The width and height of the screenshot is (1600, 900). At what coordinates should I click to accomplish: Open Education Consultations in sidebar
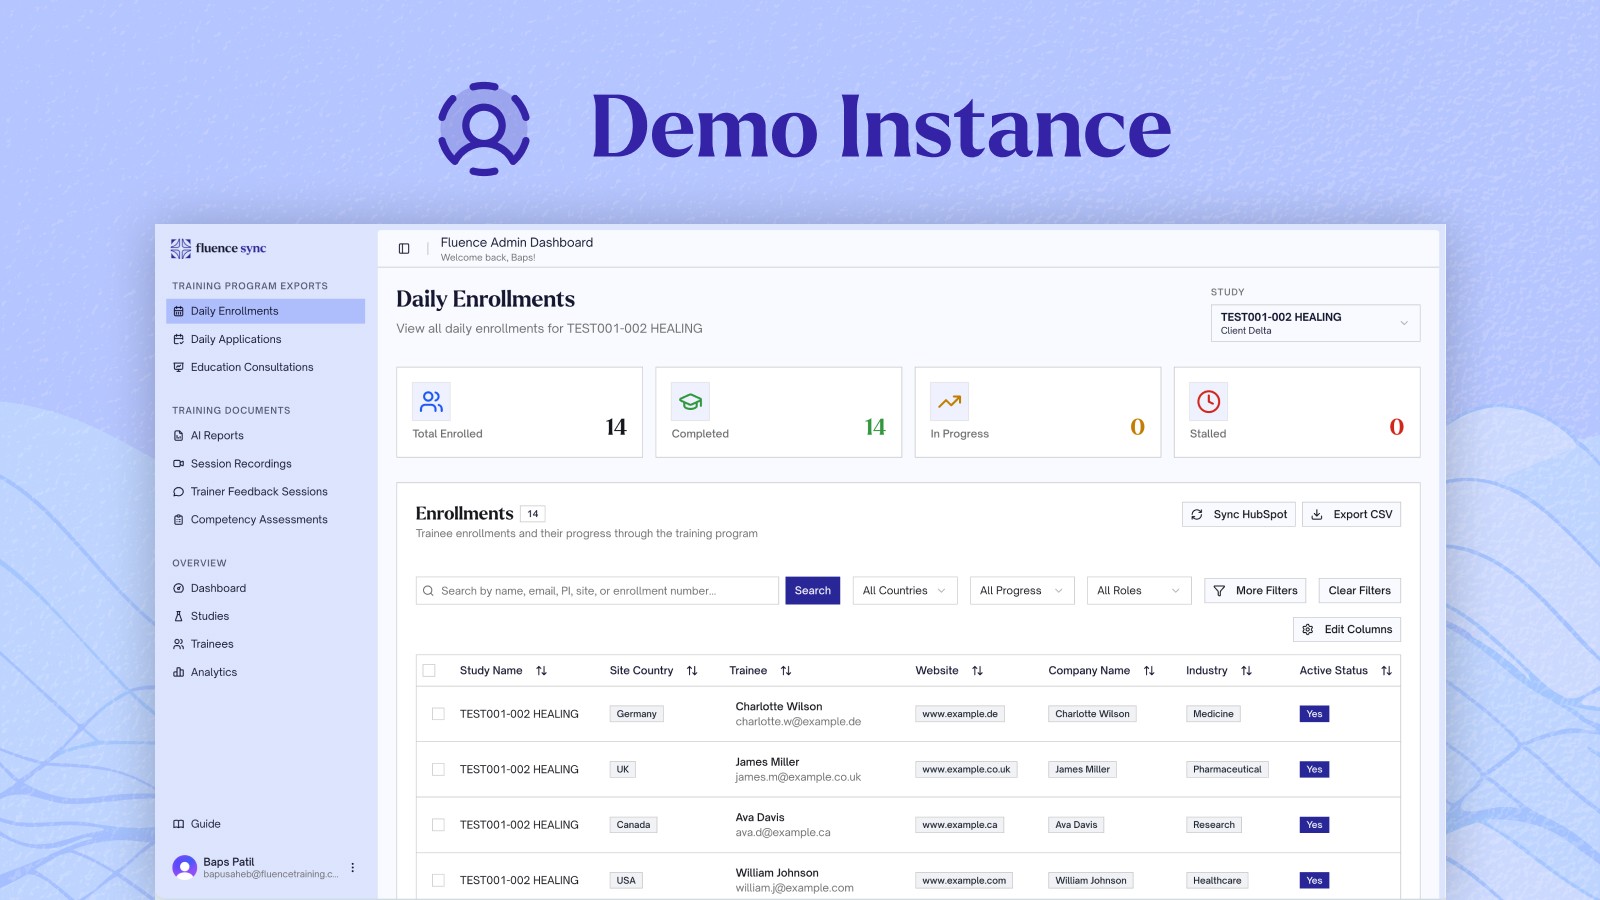tap(266, 367)
